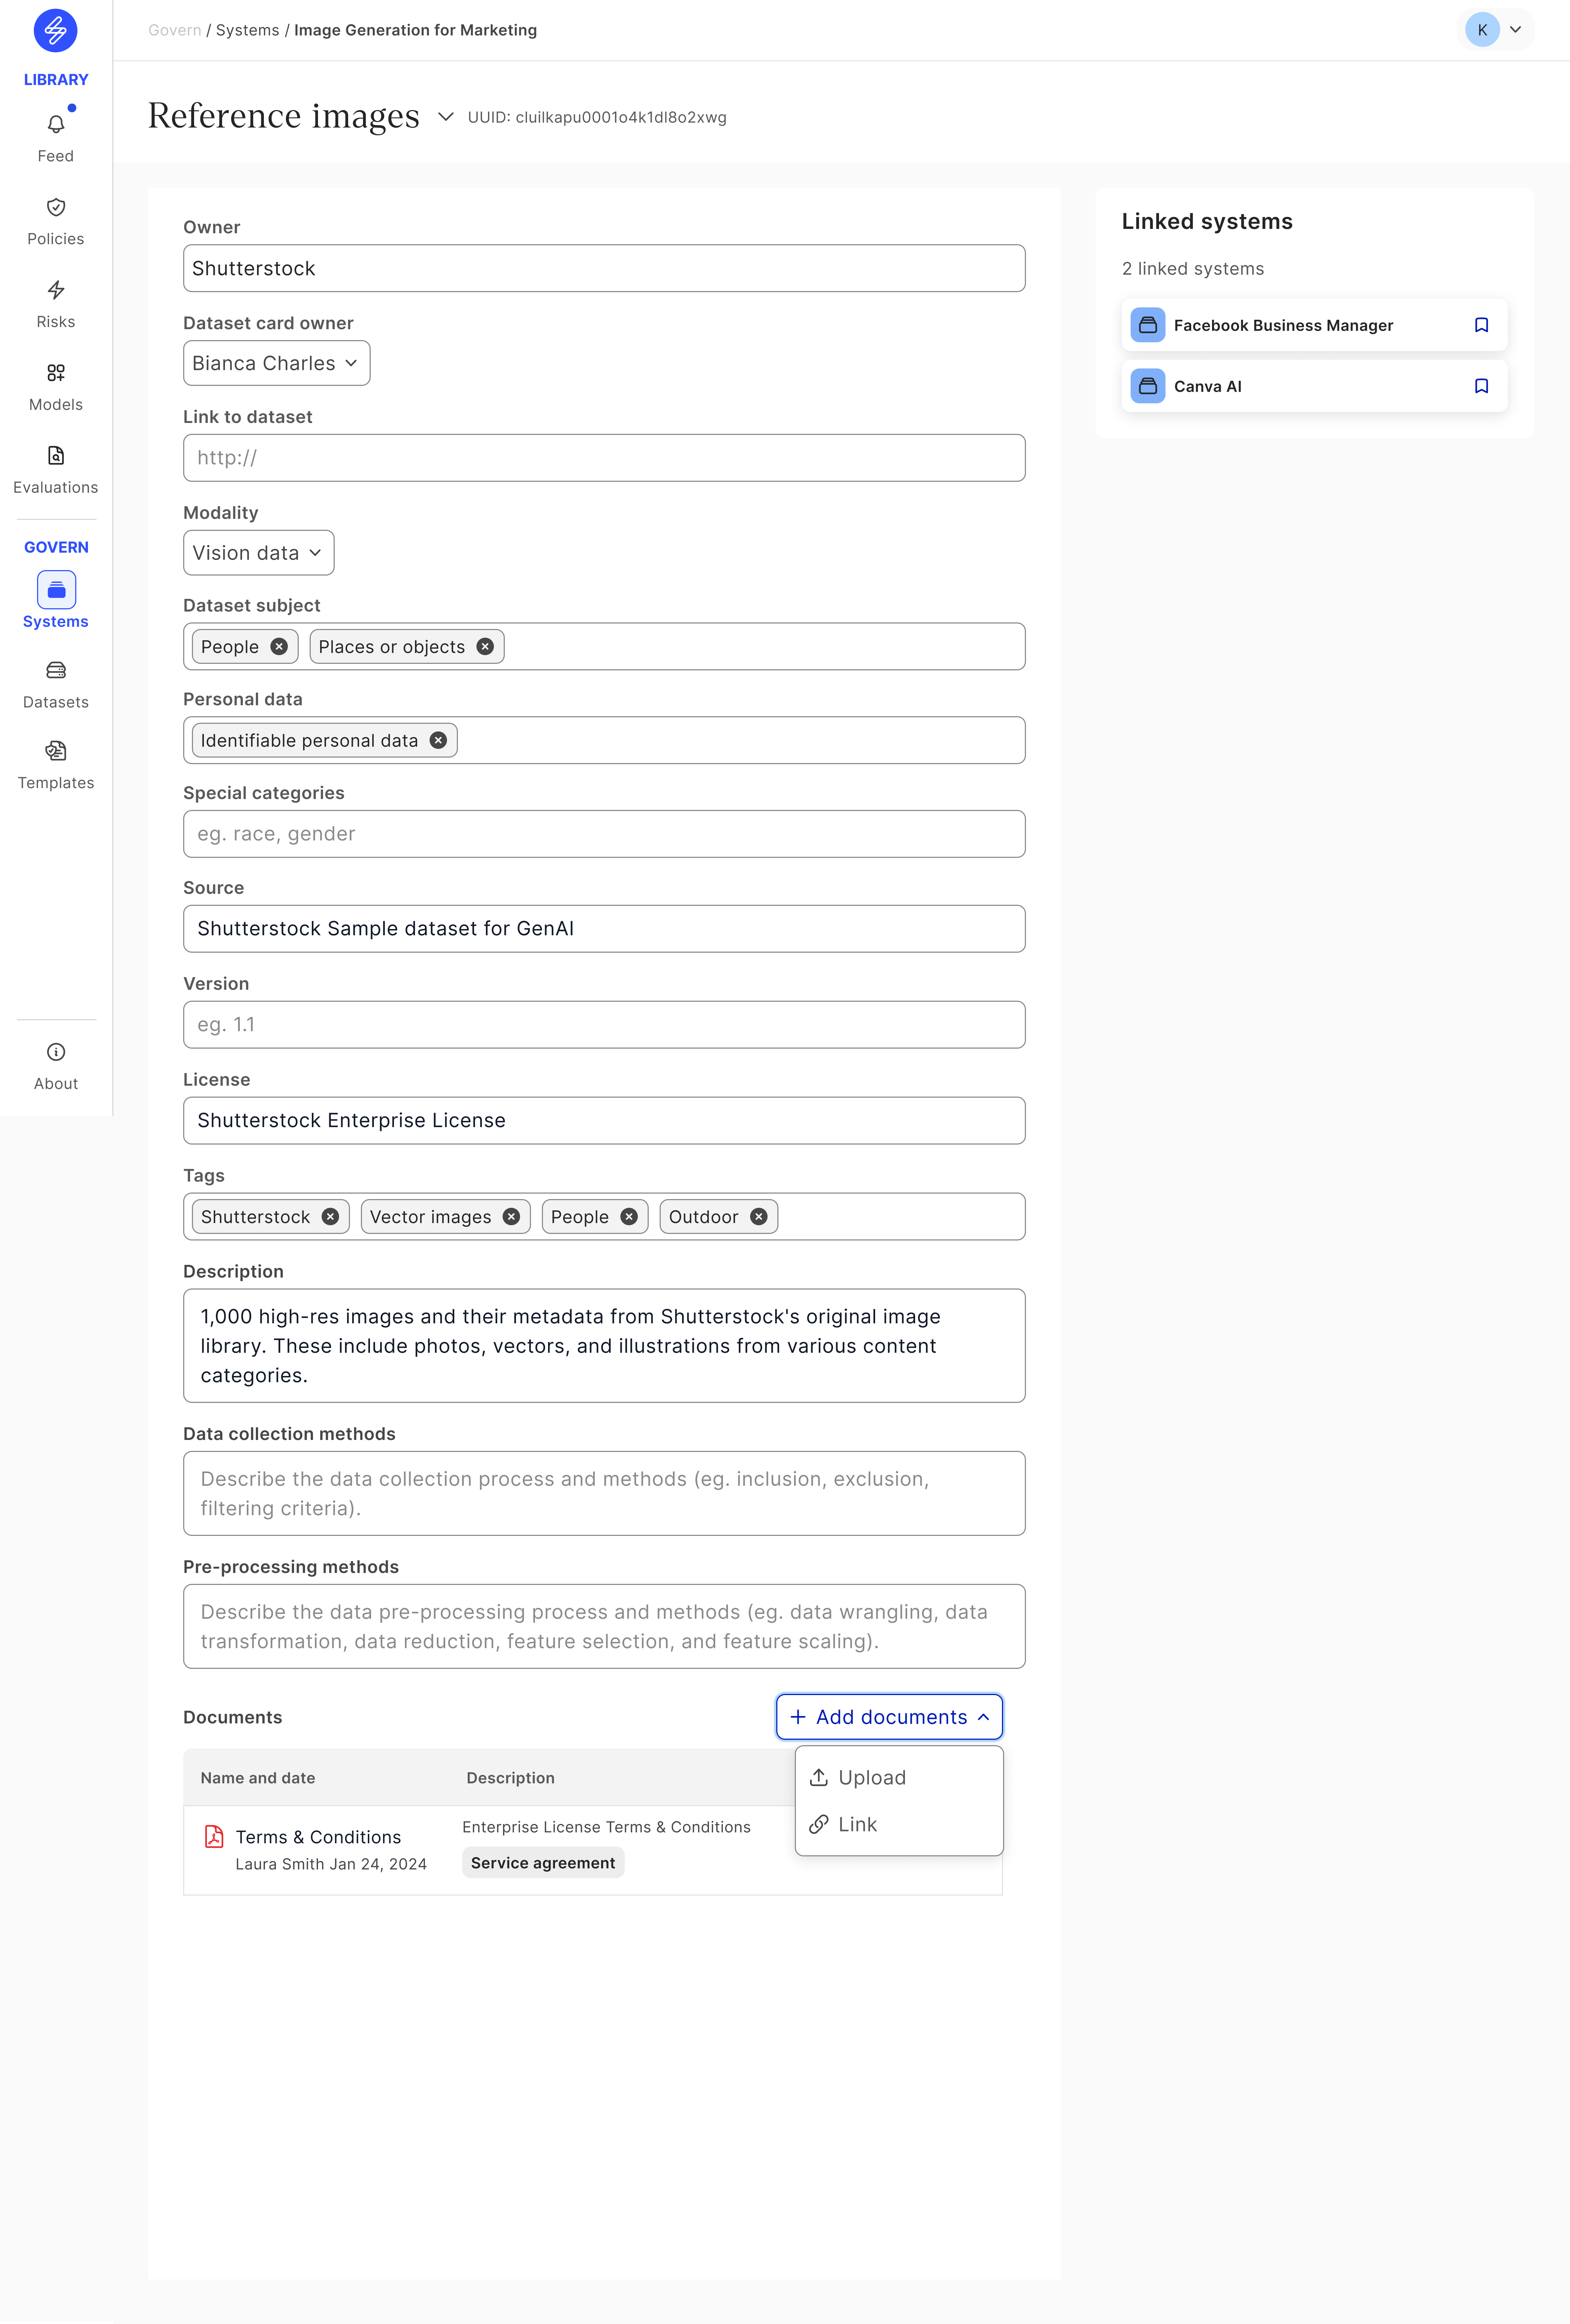Open the Terms & Conditions document
The width and height of the screenshot is (1570, 2324).
click(x=318, y=1837)
